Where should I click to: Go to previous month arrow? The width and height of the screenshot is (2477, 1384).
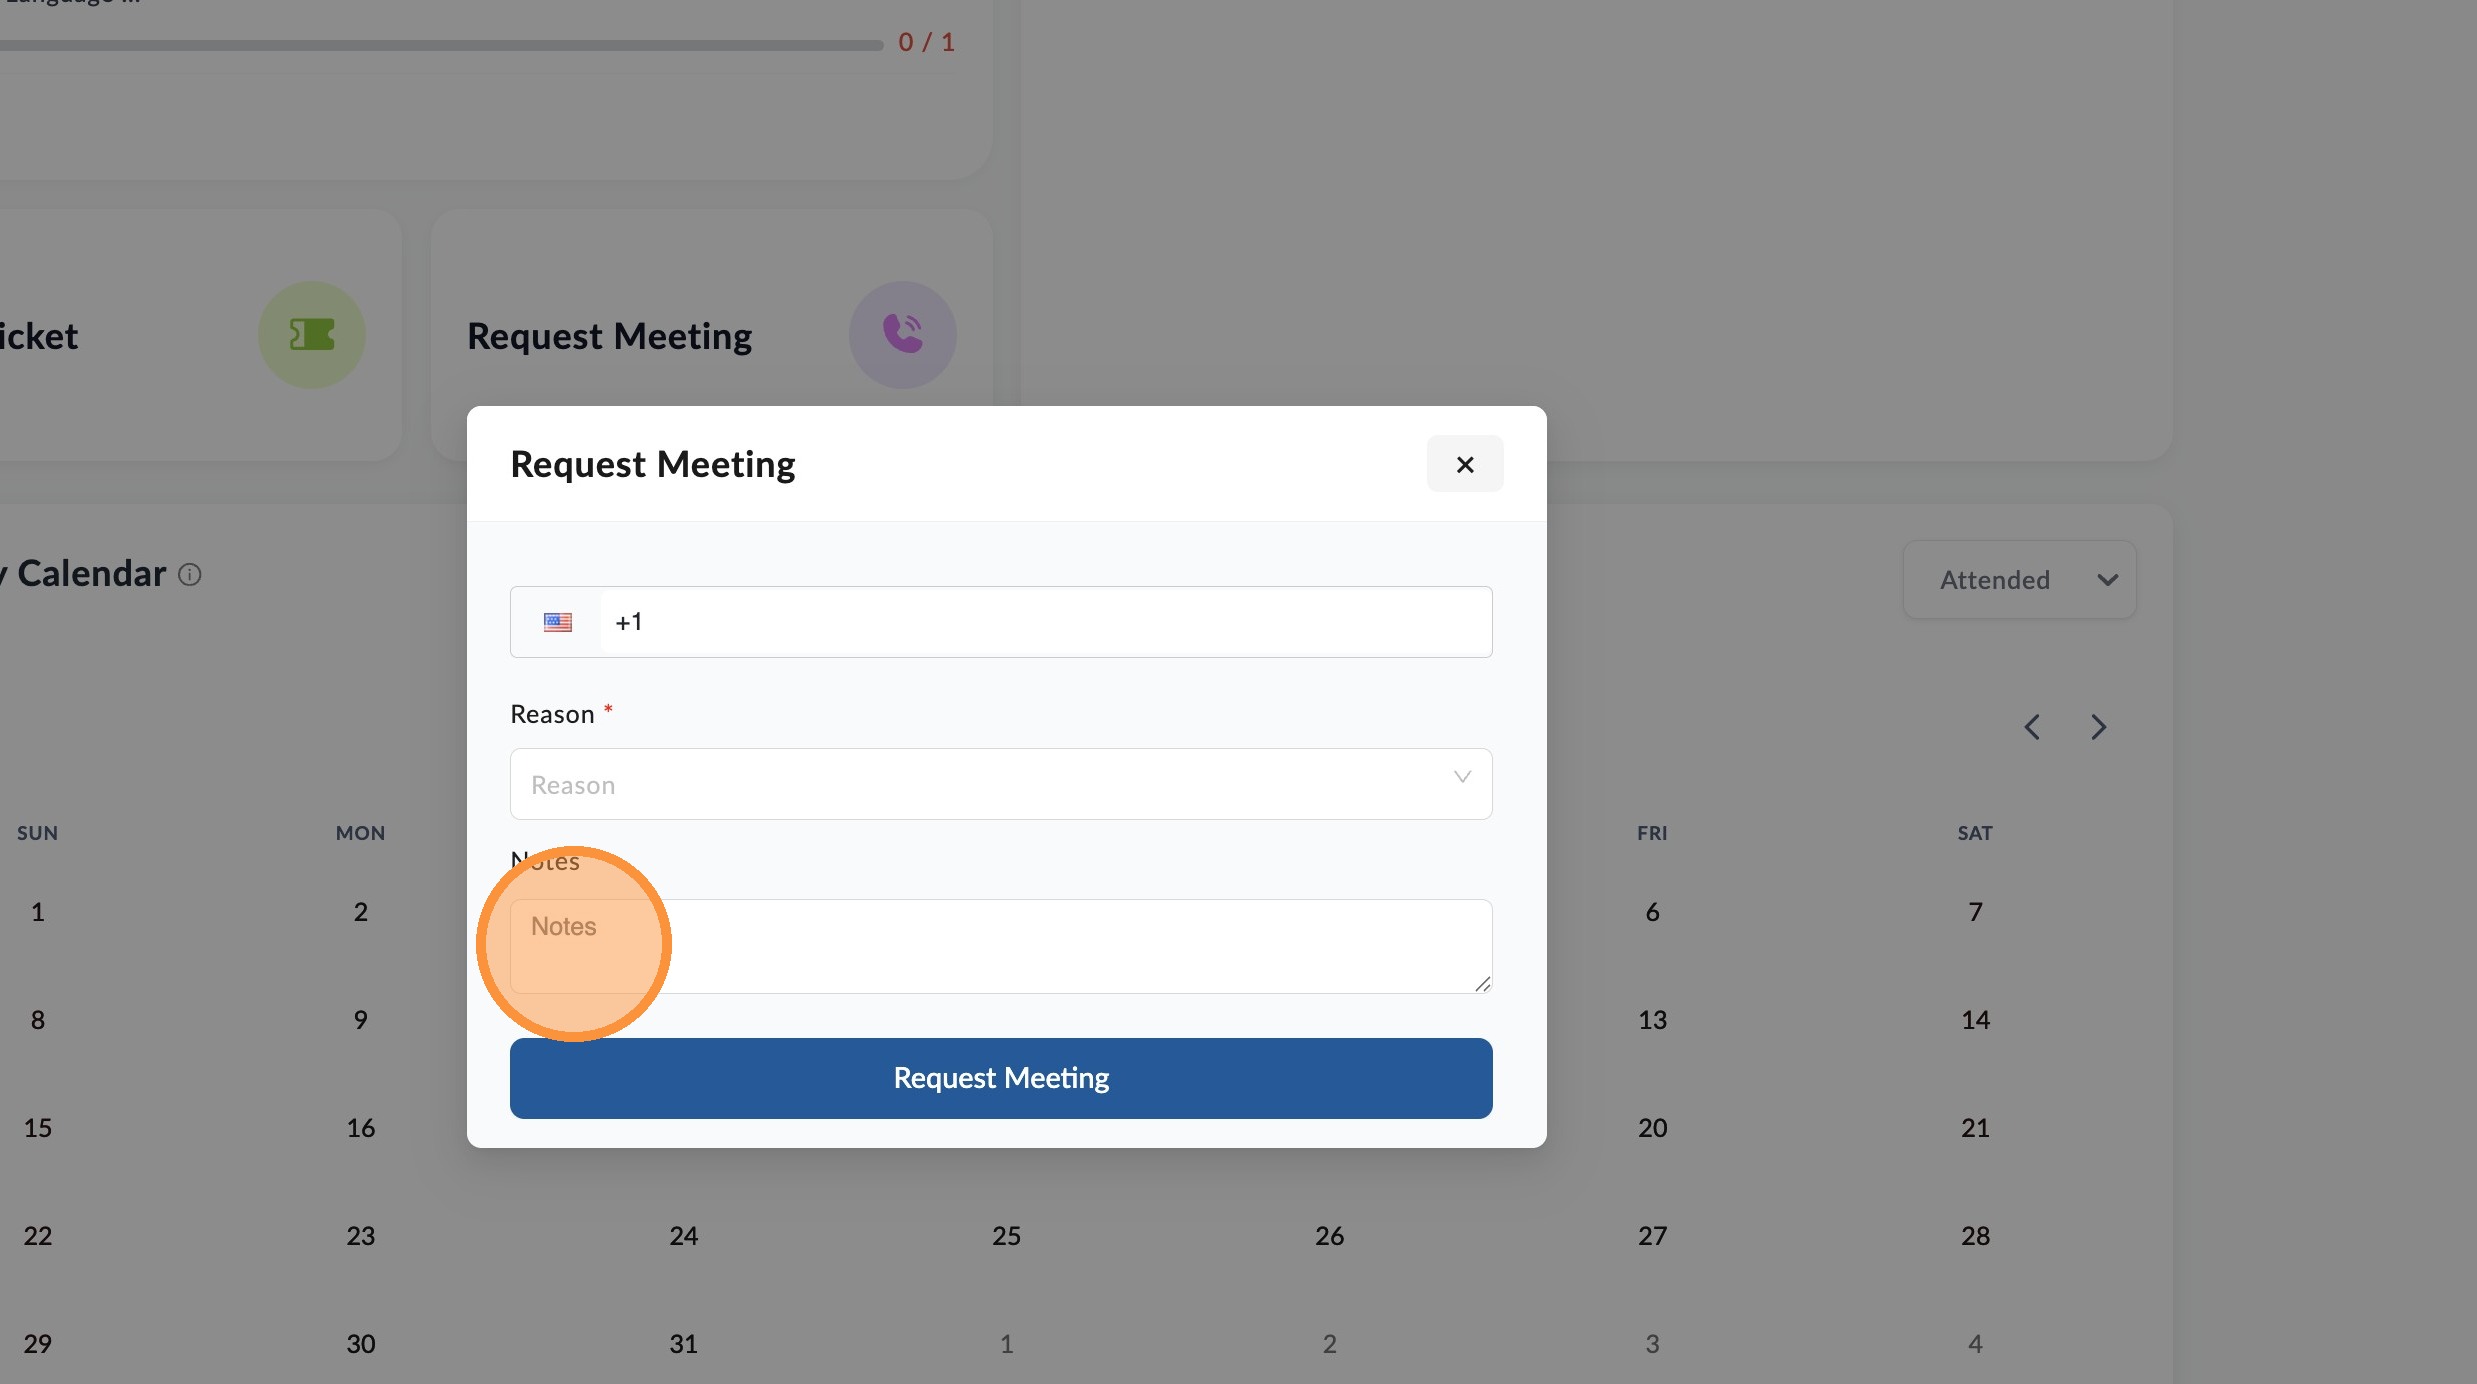[2032, 727]
